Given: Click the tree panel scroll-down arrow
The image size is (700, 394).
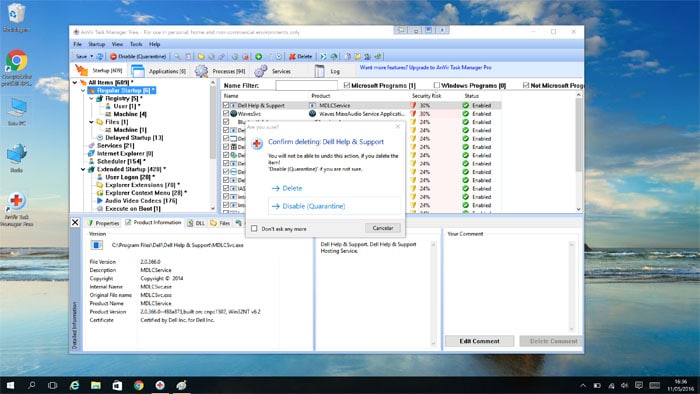Looking at the screenshot, I should [212, 208].
